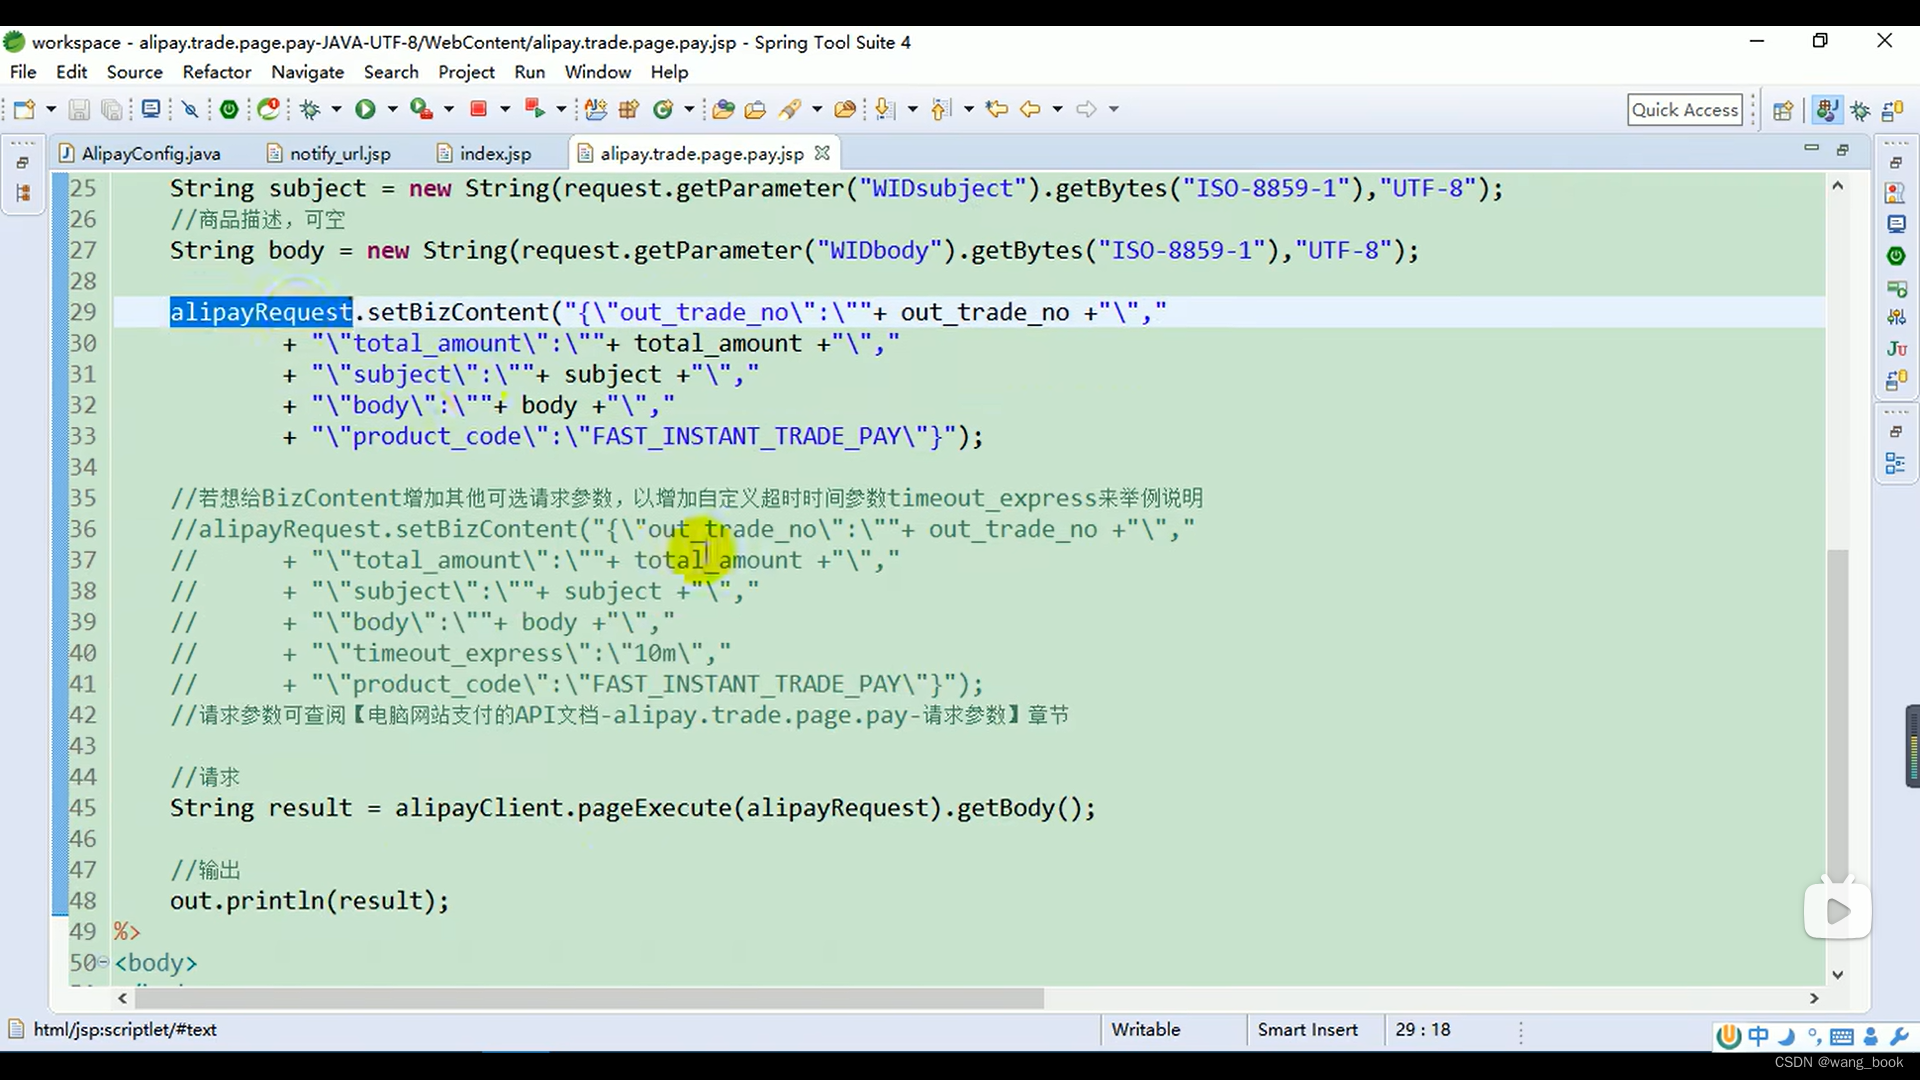This screenshot has width=1920, height=1080.
Task: Toggle Skip All Breakpoints icon
Action: [x=190, y=109]
